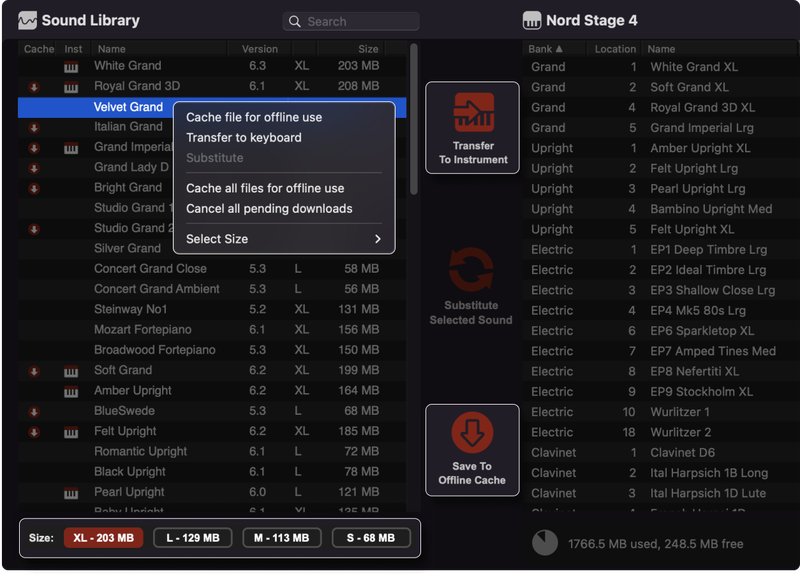The image size is (800, 576).
Task: Click the storage usage pie chart
Action: click(545, 543)
